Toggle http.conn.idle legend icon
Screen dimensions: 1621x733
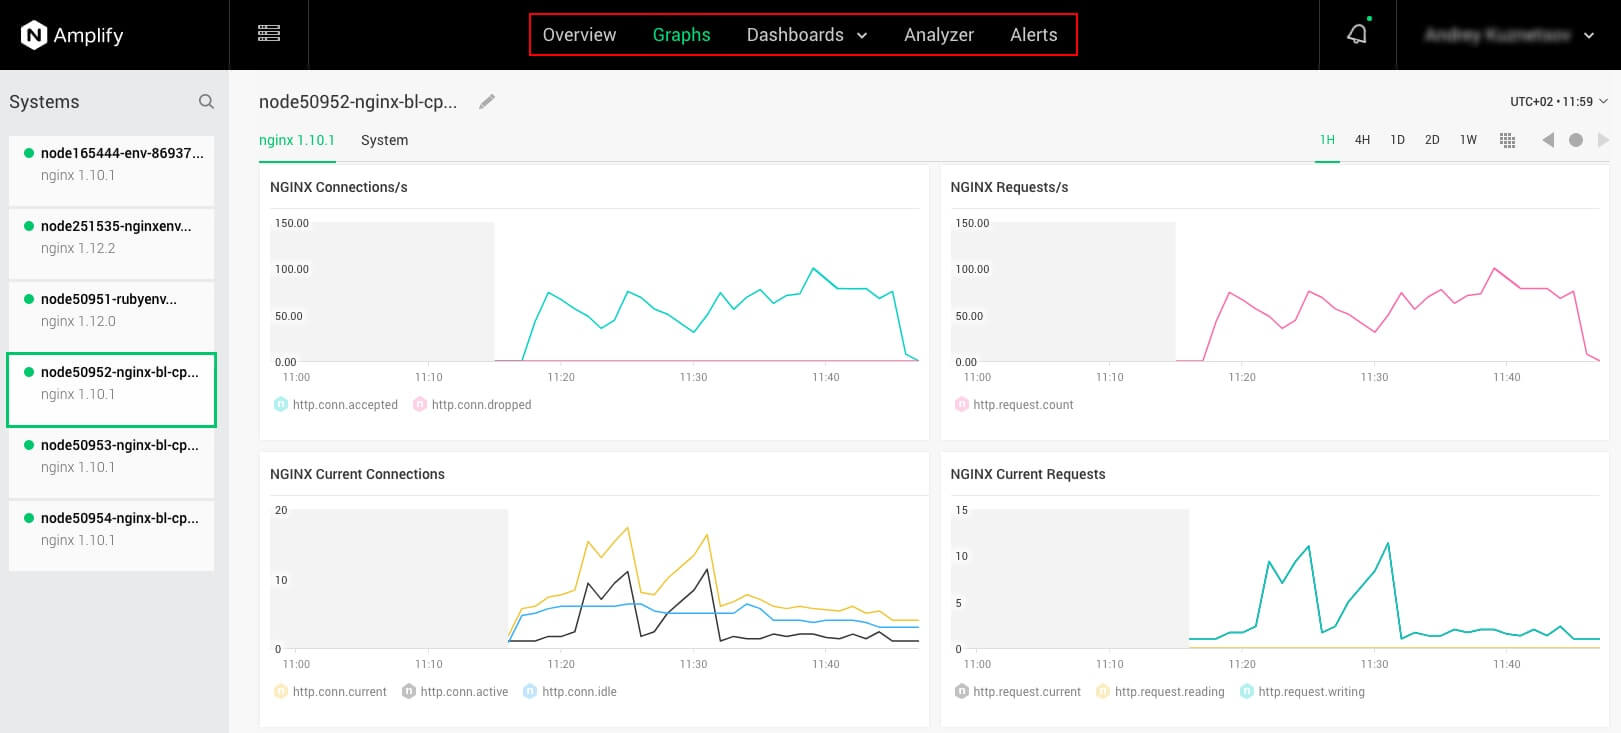[530, 691]
